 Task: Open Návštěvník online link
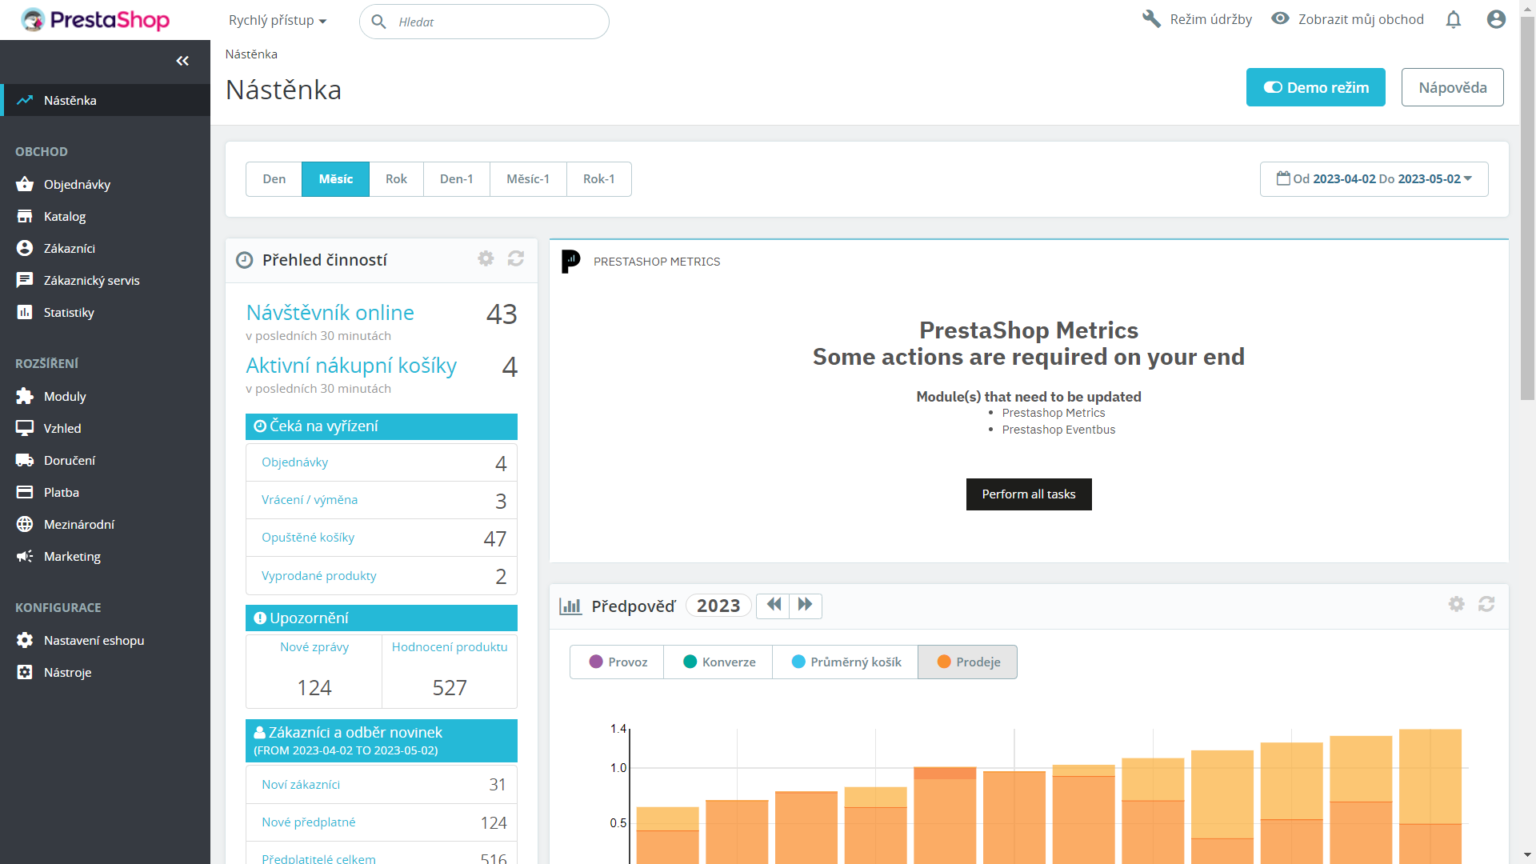[330, 312]
